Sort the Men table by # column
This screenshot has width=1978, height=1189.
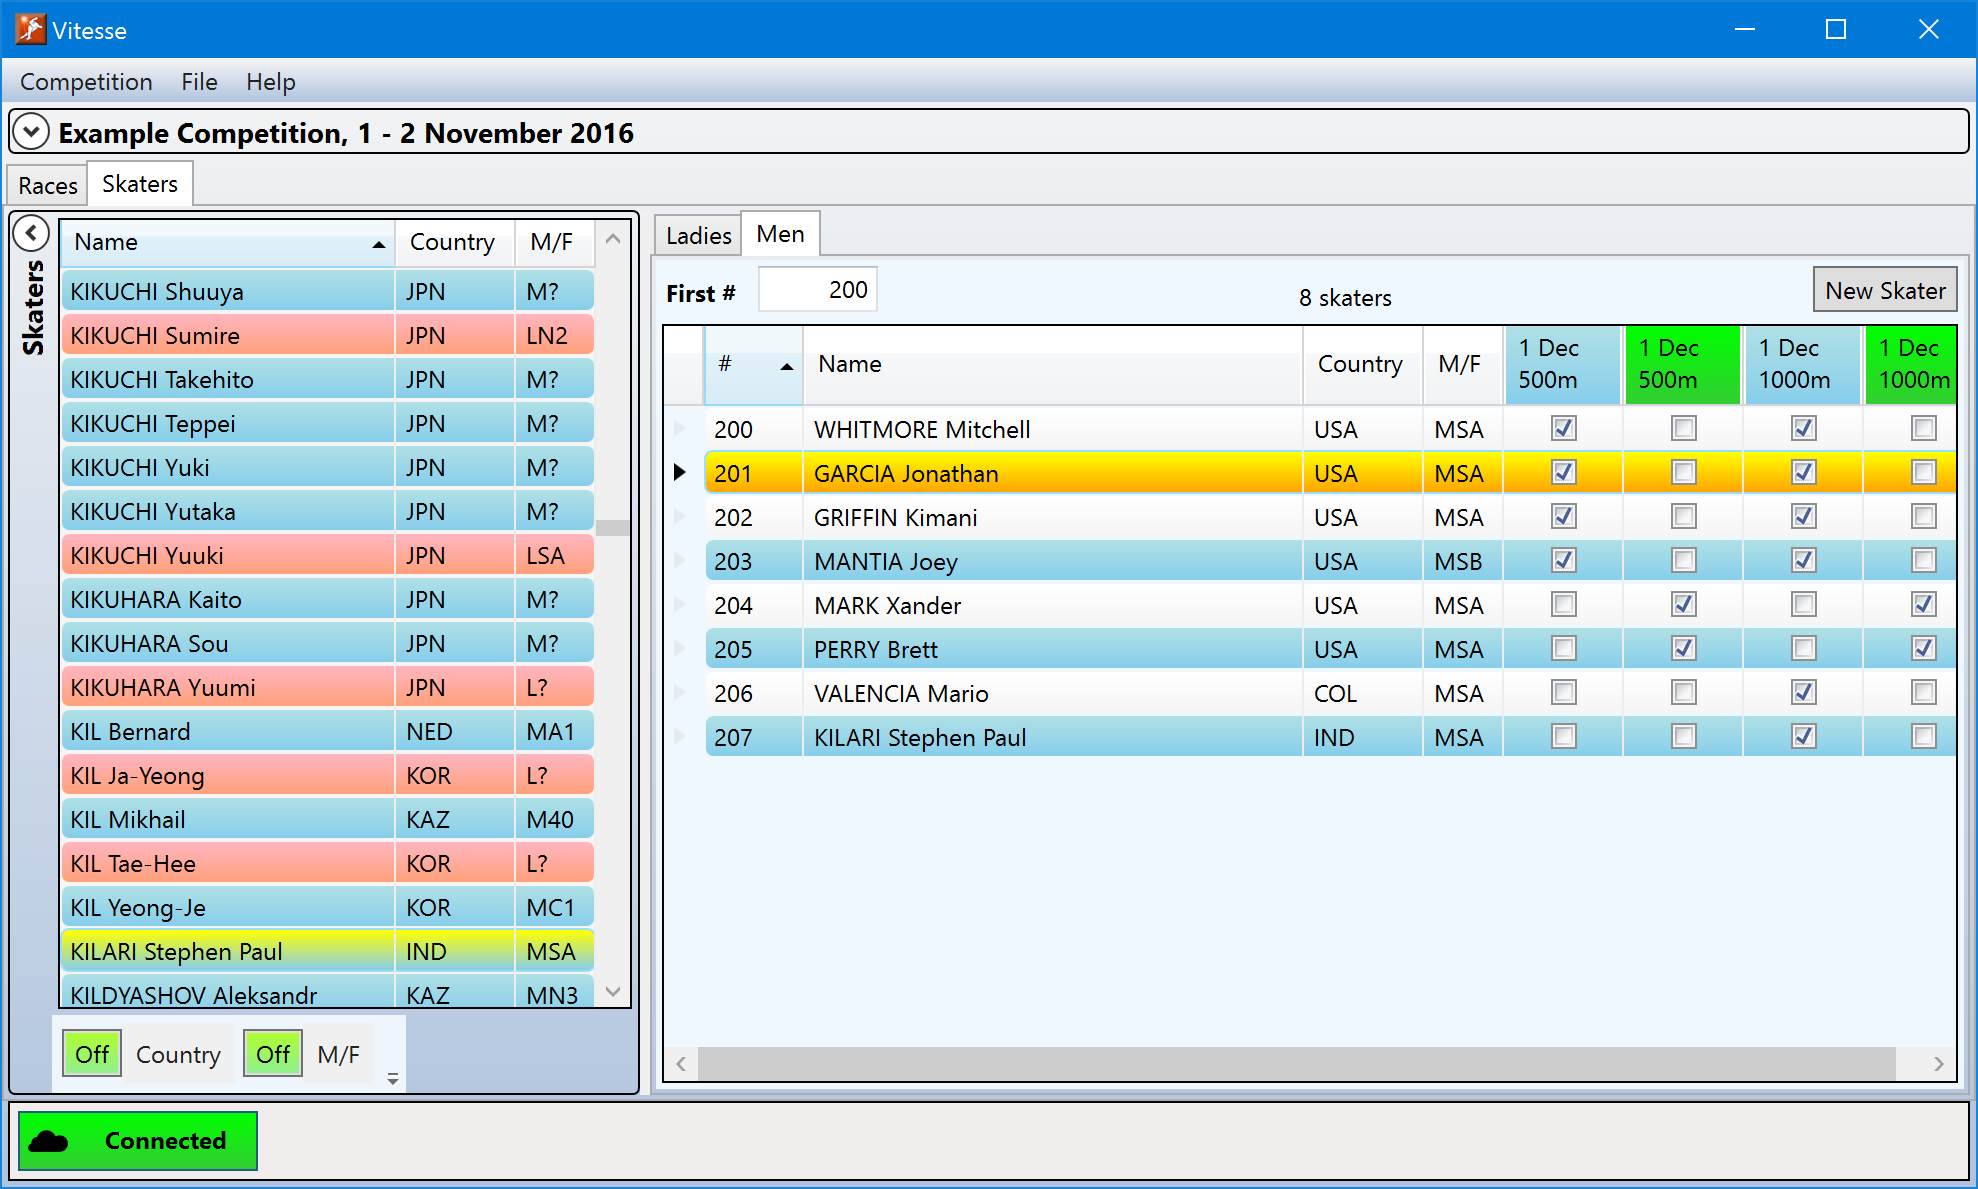pyautogui.click(x=753, y=365)
